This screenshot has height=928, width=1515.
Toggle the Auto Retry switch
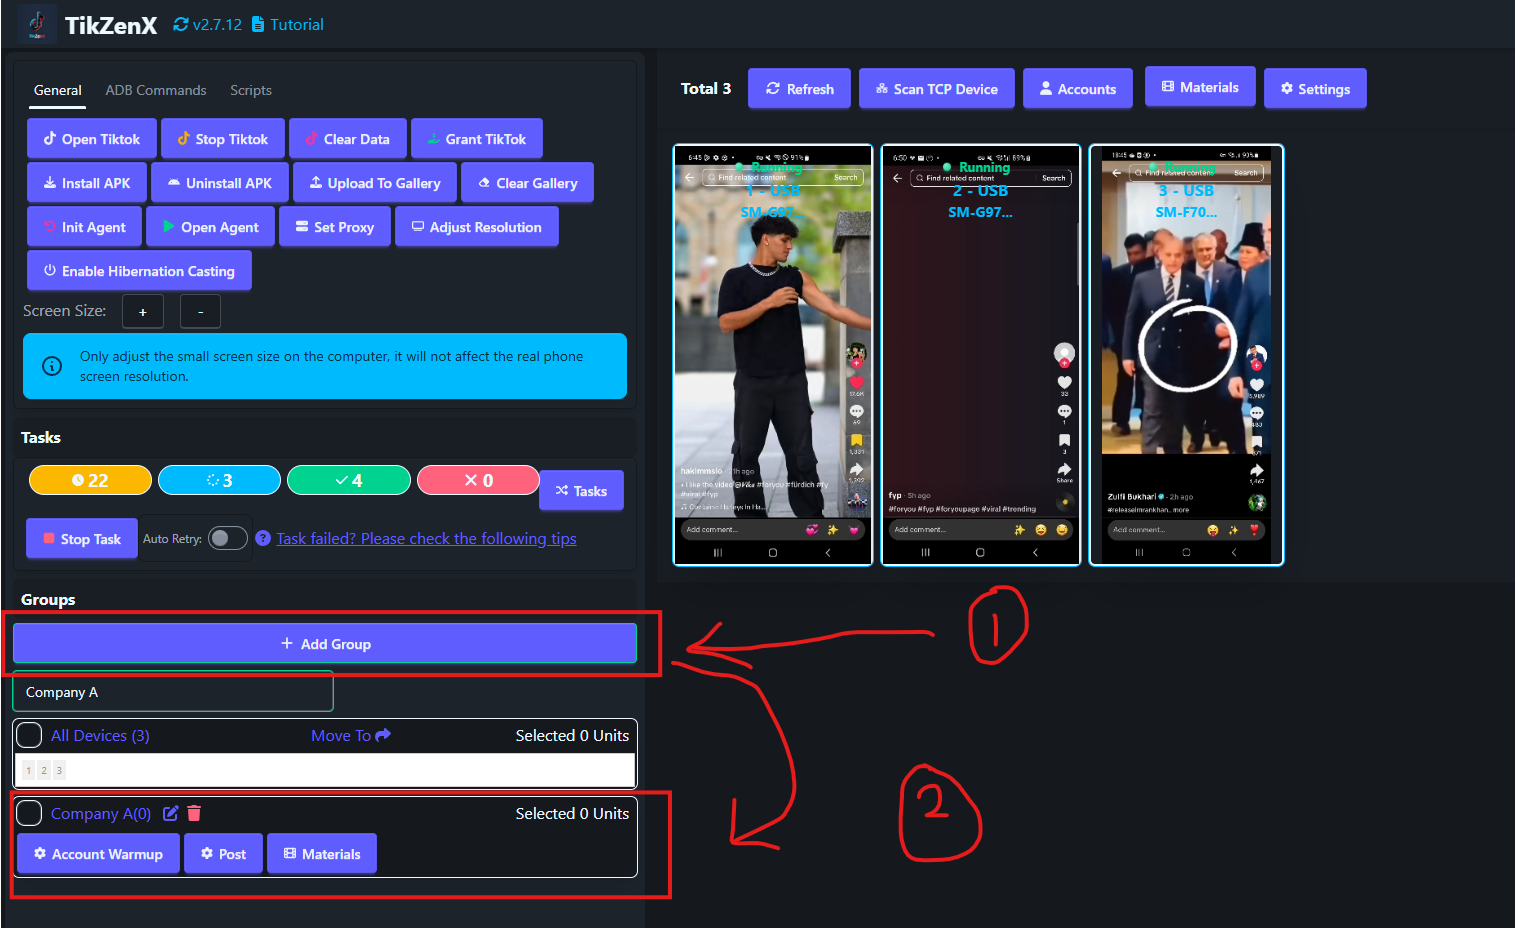(x=227, y=538)
